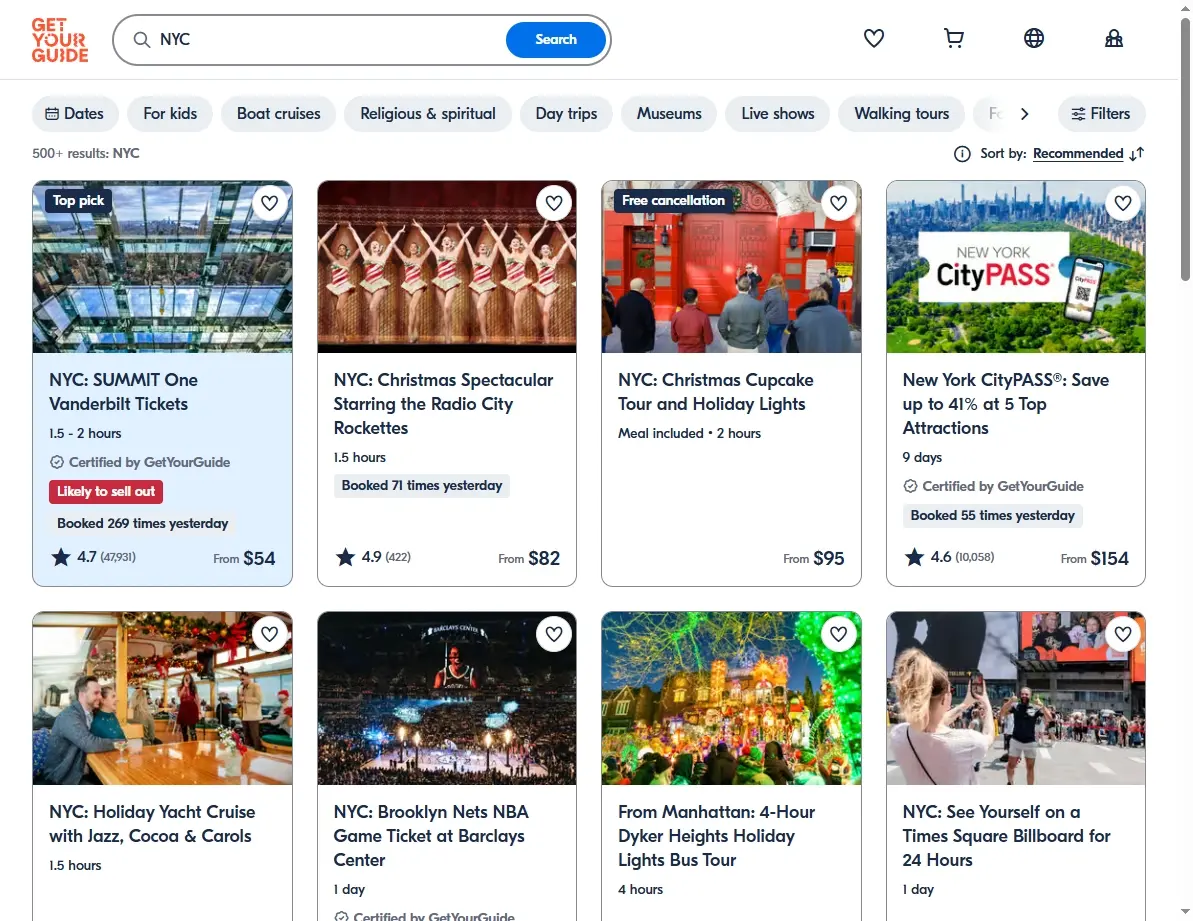
Task: Reverse sort order arrows icon
Action: click(x=1137, y=154)
